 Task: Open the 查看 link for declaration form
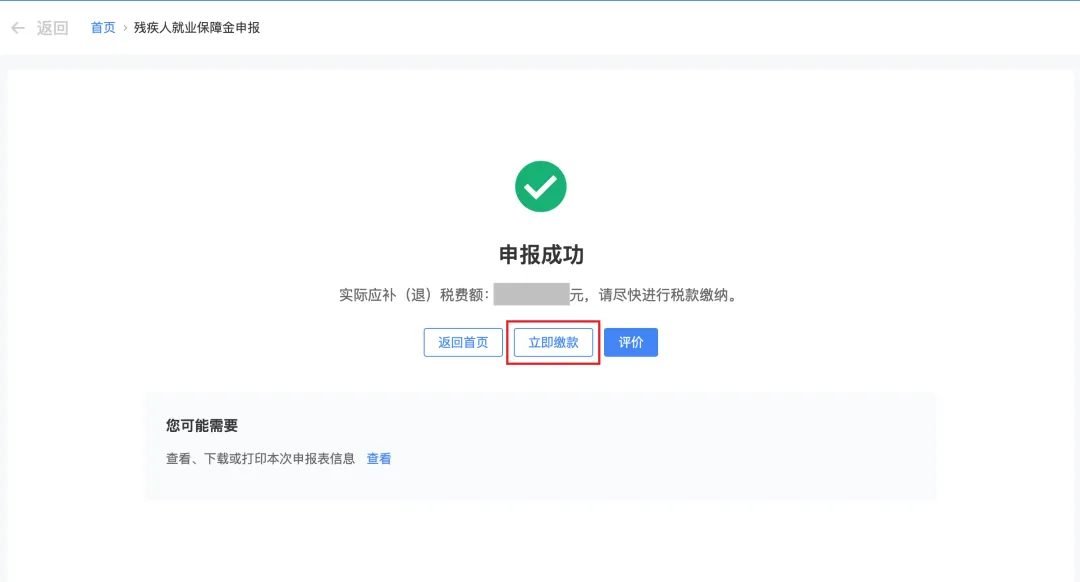click(x=379, y=459)
